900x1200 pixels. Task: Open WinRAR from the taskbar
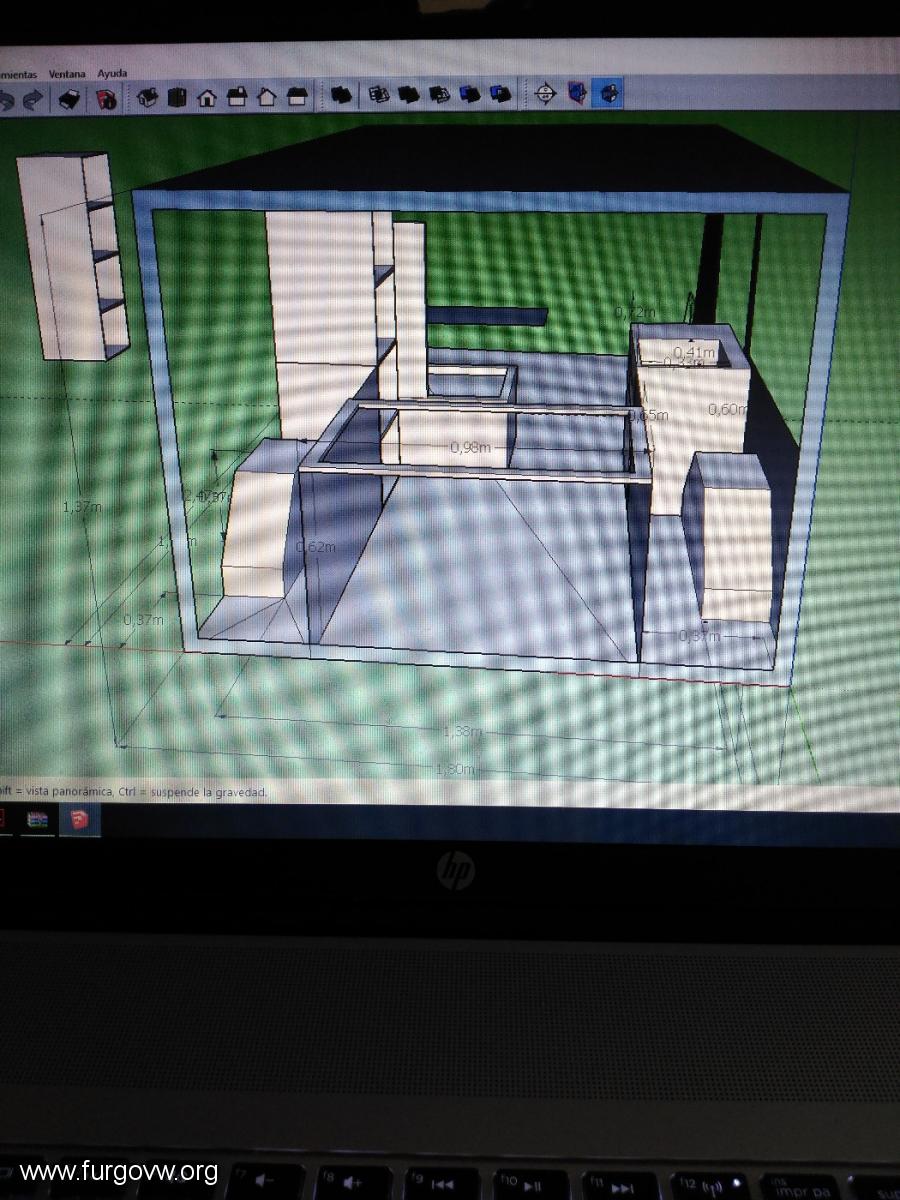point(38,820)
